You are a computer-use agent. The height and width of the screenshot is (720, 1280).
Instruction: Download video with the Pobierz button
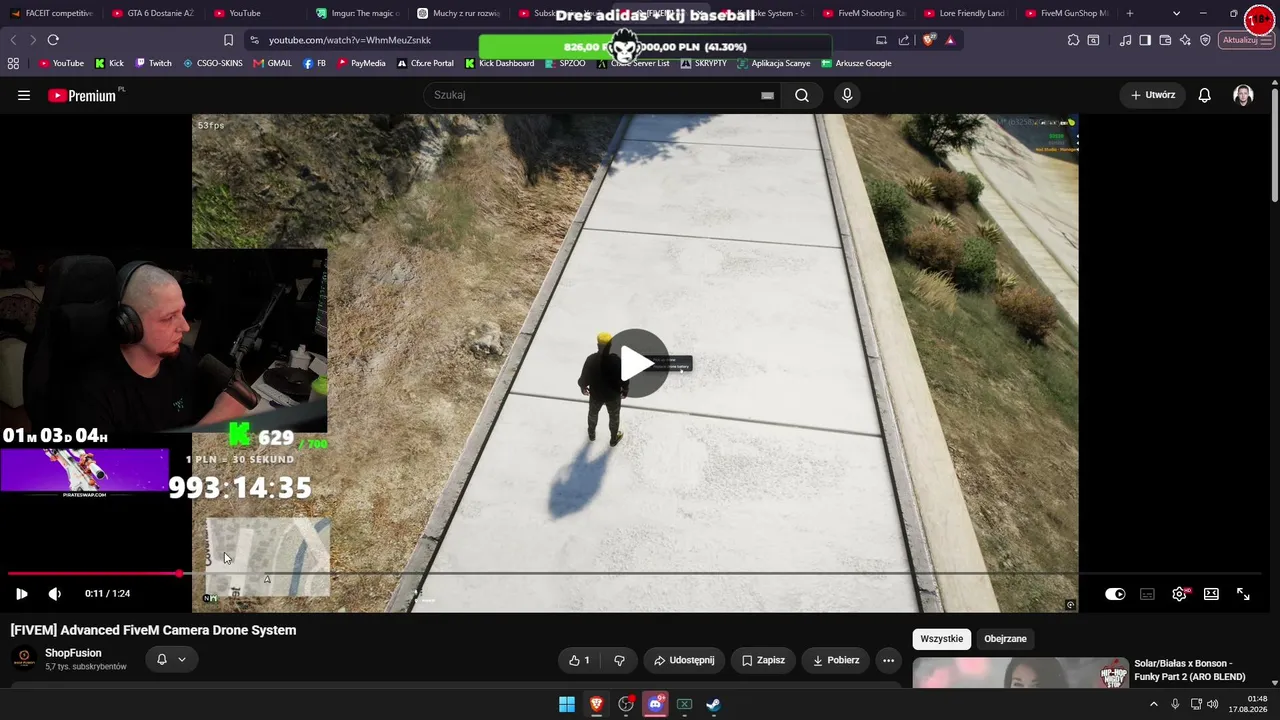(x=836, y=660)
